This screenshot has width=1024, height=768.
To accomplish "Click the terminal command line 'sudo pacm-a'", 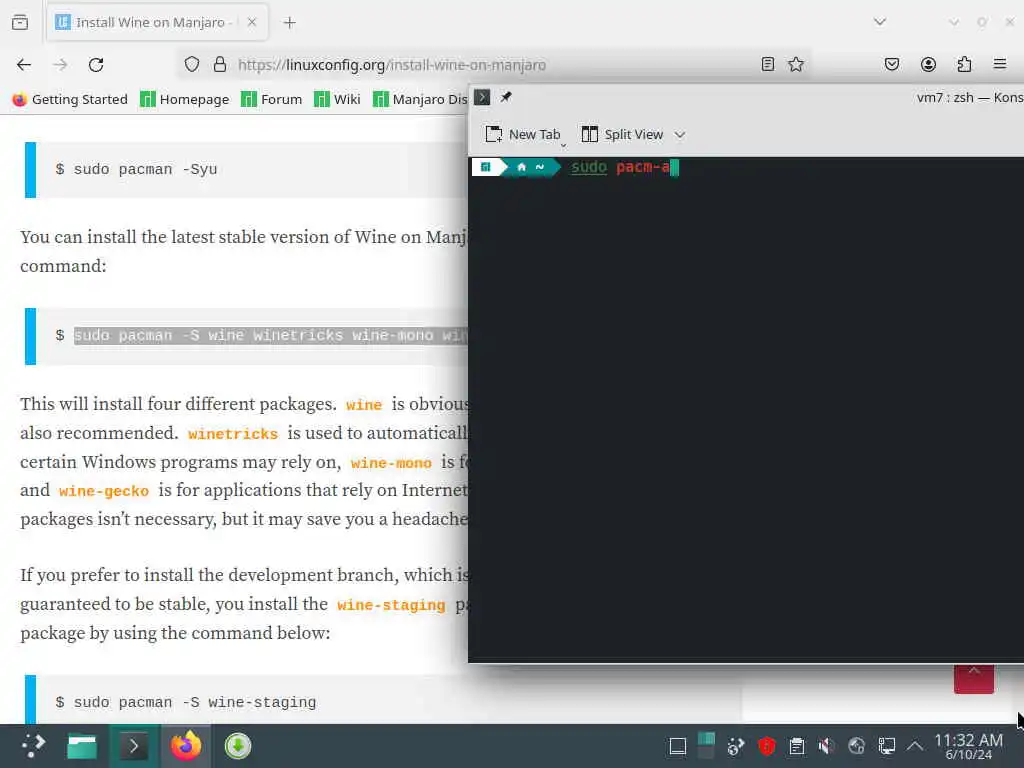I will click(x=621, y=167).
